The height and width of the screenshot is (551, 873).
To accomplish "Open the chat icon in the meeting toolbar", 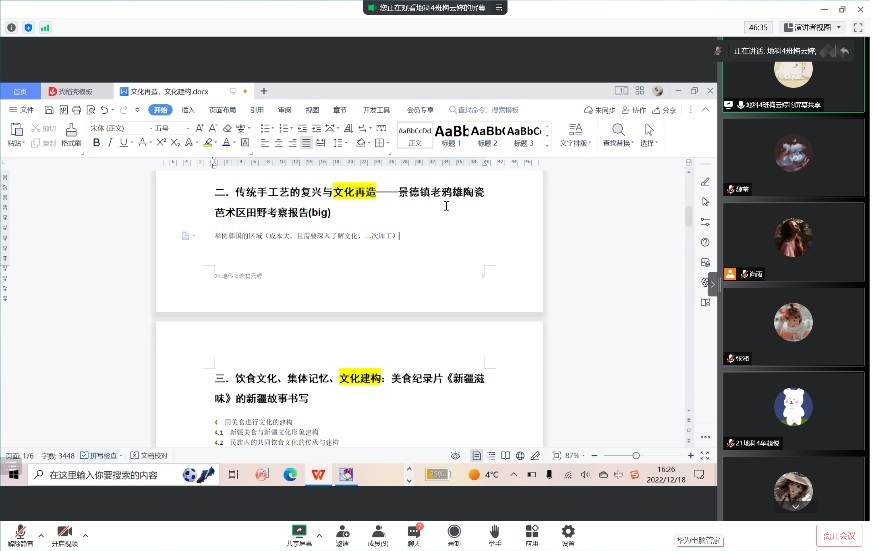I will coord(413,534).
